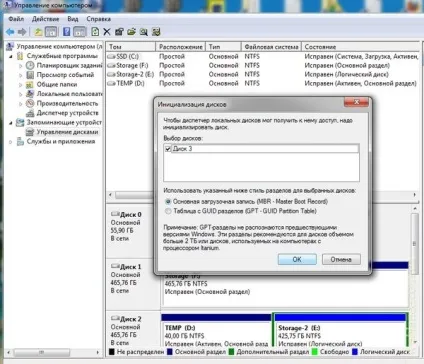Select the TEMP (D:) 40,00 ГБ partition
Viewport: 424px width, 364px height.
[216, 330]
